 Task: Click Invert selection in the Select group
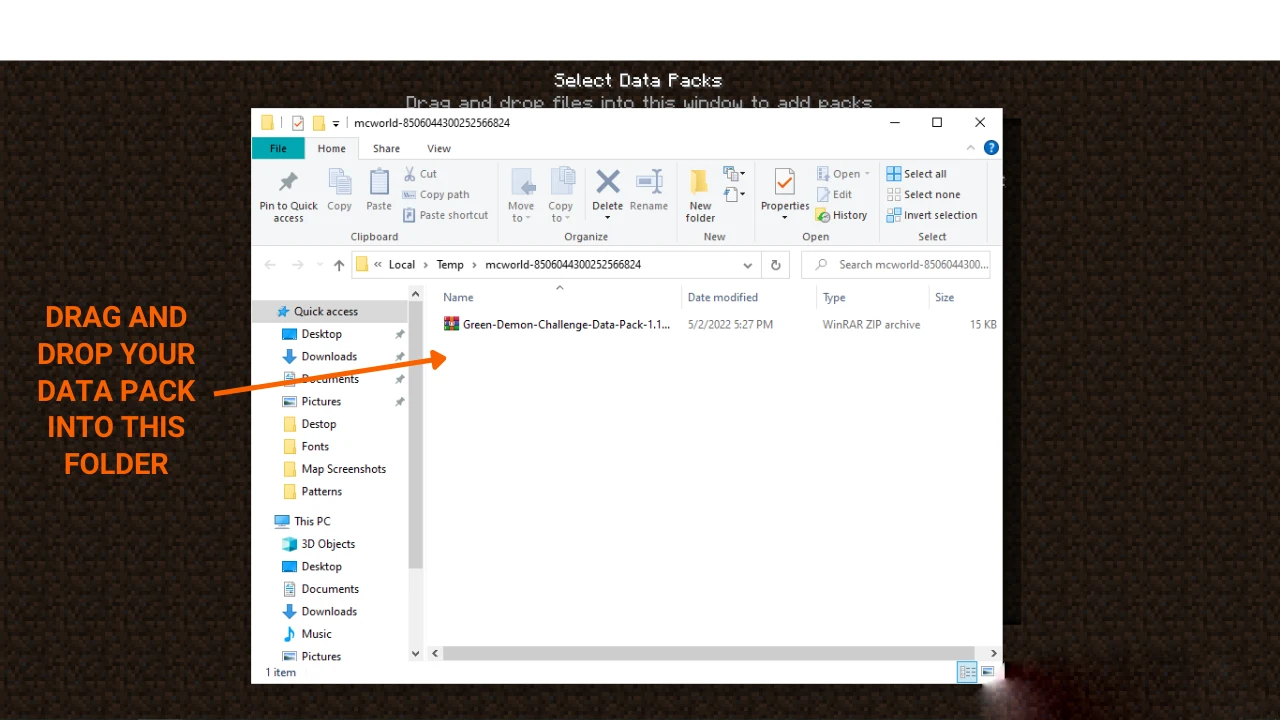[x=932, y=215]
